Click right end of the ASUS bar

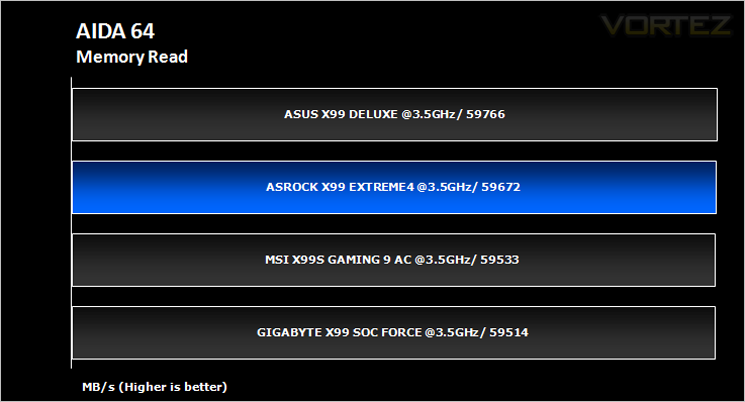[715, 115]
